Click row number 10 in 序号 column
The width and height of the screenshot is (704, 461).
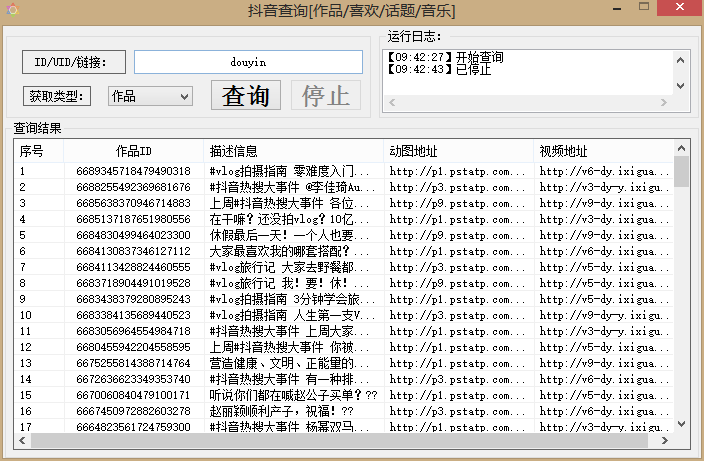[x=26, y=315]
